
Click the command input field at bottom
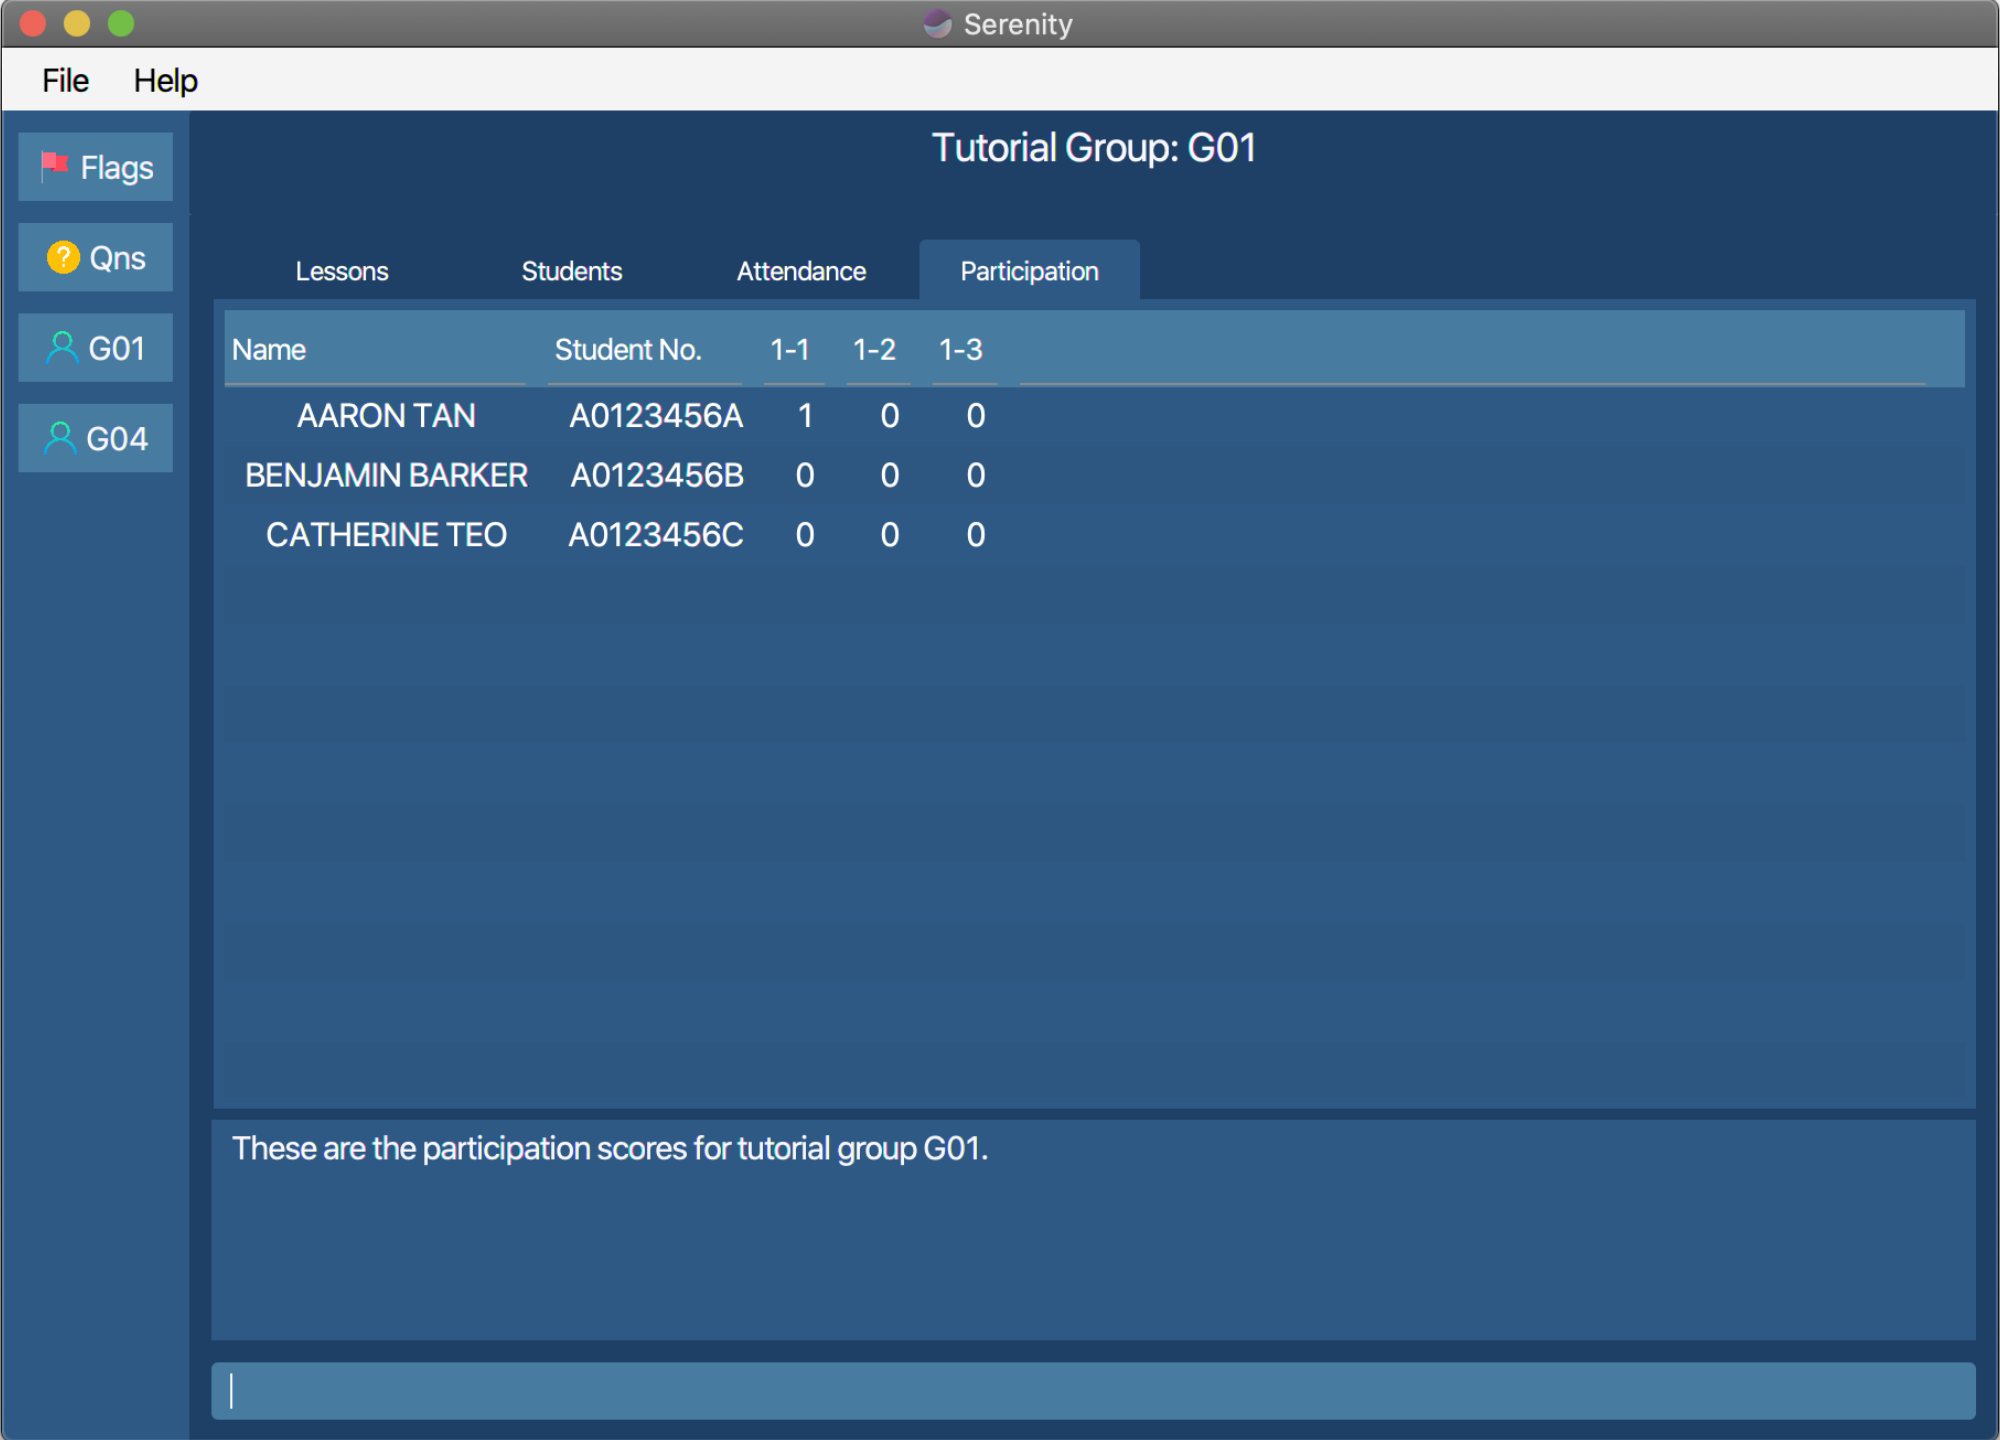click(x=1093, y=1390)
